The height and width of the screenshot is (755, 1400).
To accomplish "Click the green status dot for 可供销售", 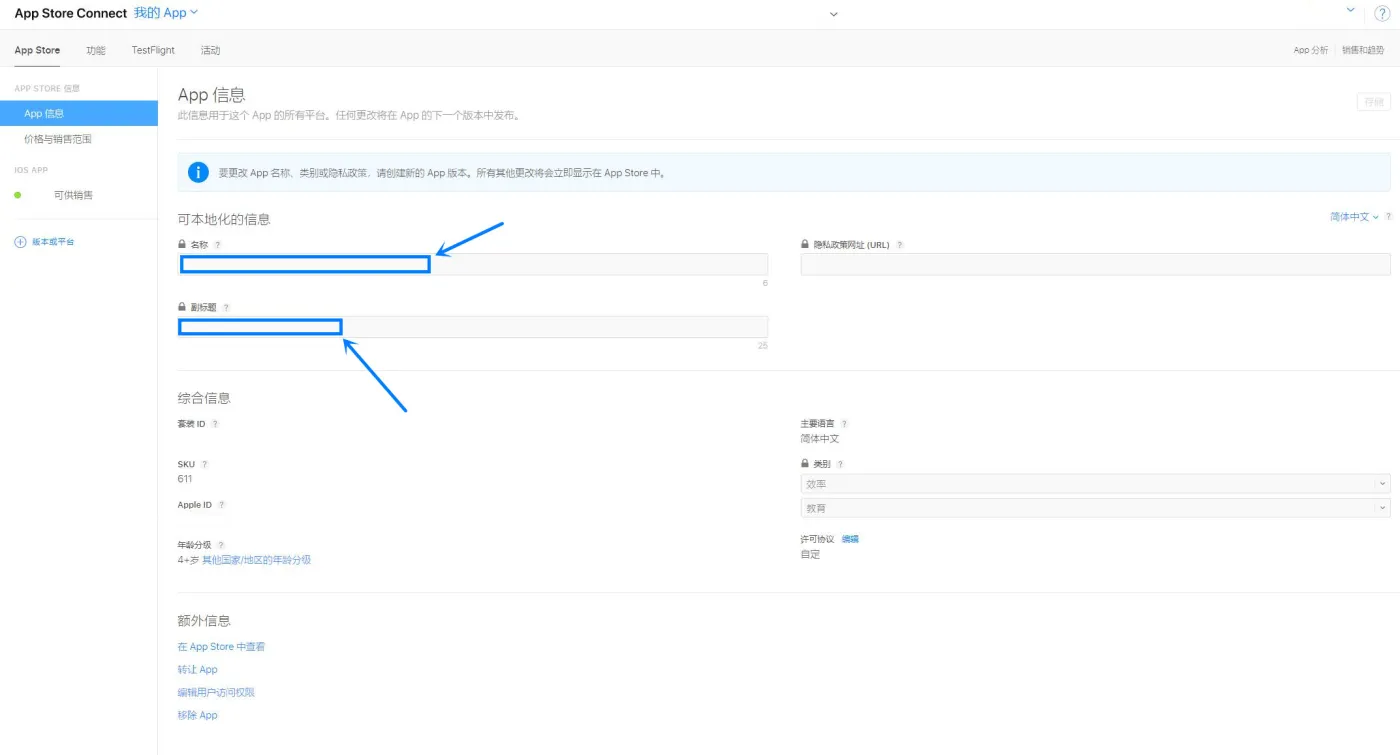I will [x=17, y=195].
